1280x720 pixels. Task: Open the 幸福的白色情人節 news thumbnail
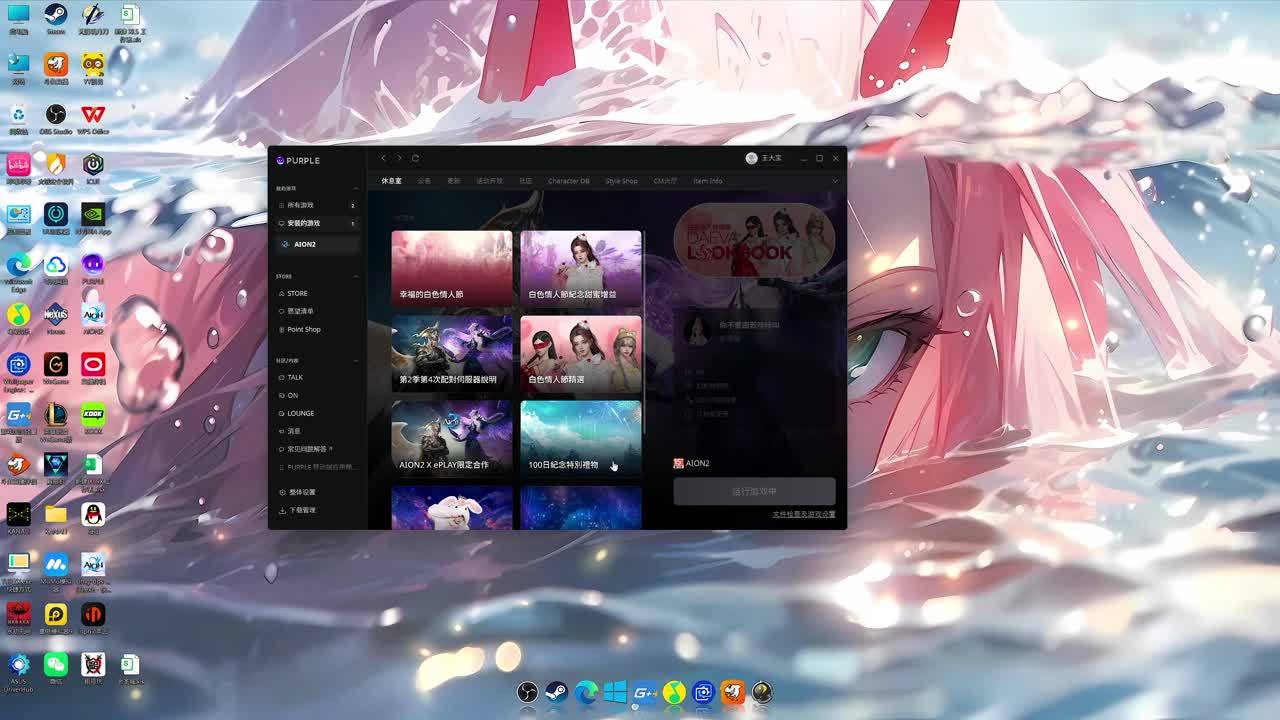[451, 268]
